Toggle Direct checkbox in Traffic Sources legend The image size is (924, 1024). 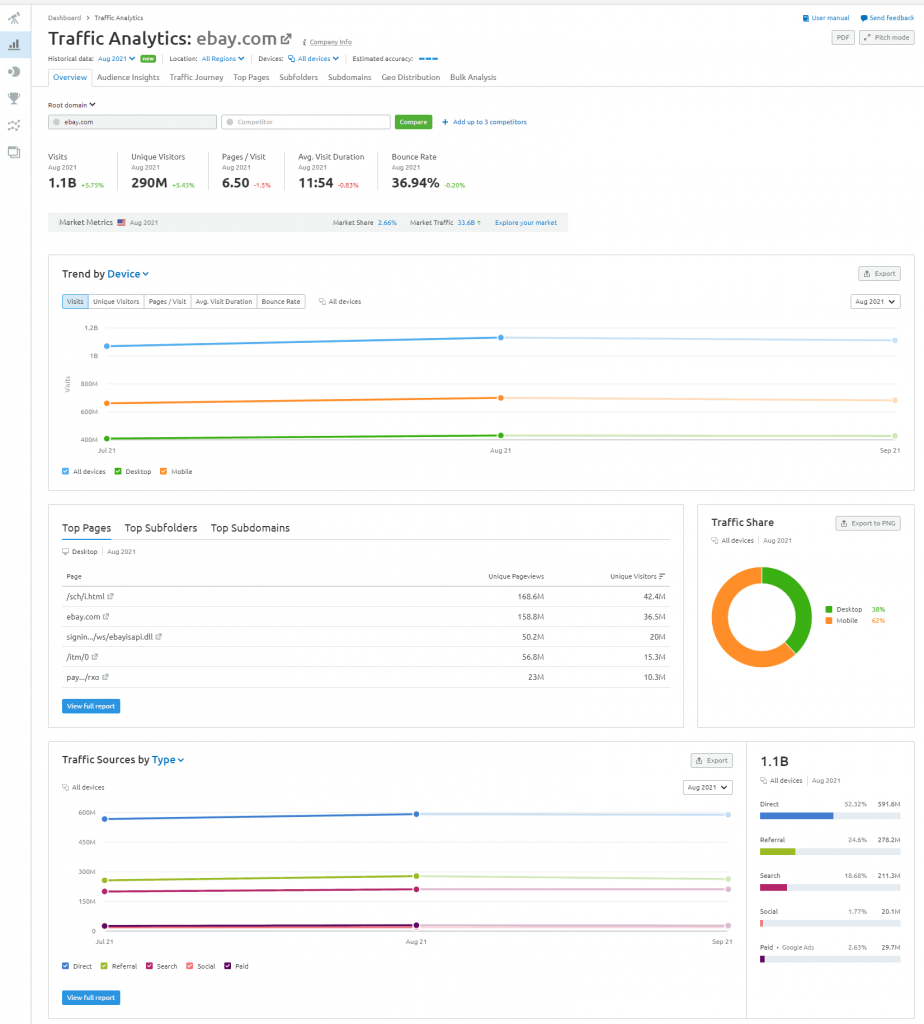click(65, 966)
